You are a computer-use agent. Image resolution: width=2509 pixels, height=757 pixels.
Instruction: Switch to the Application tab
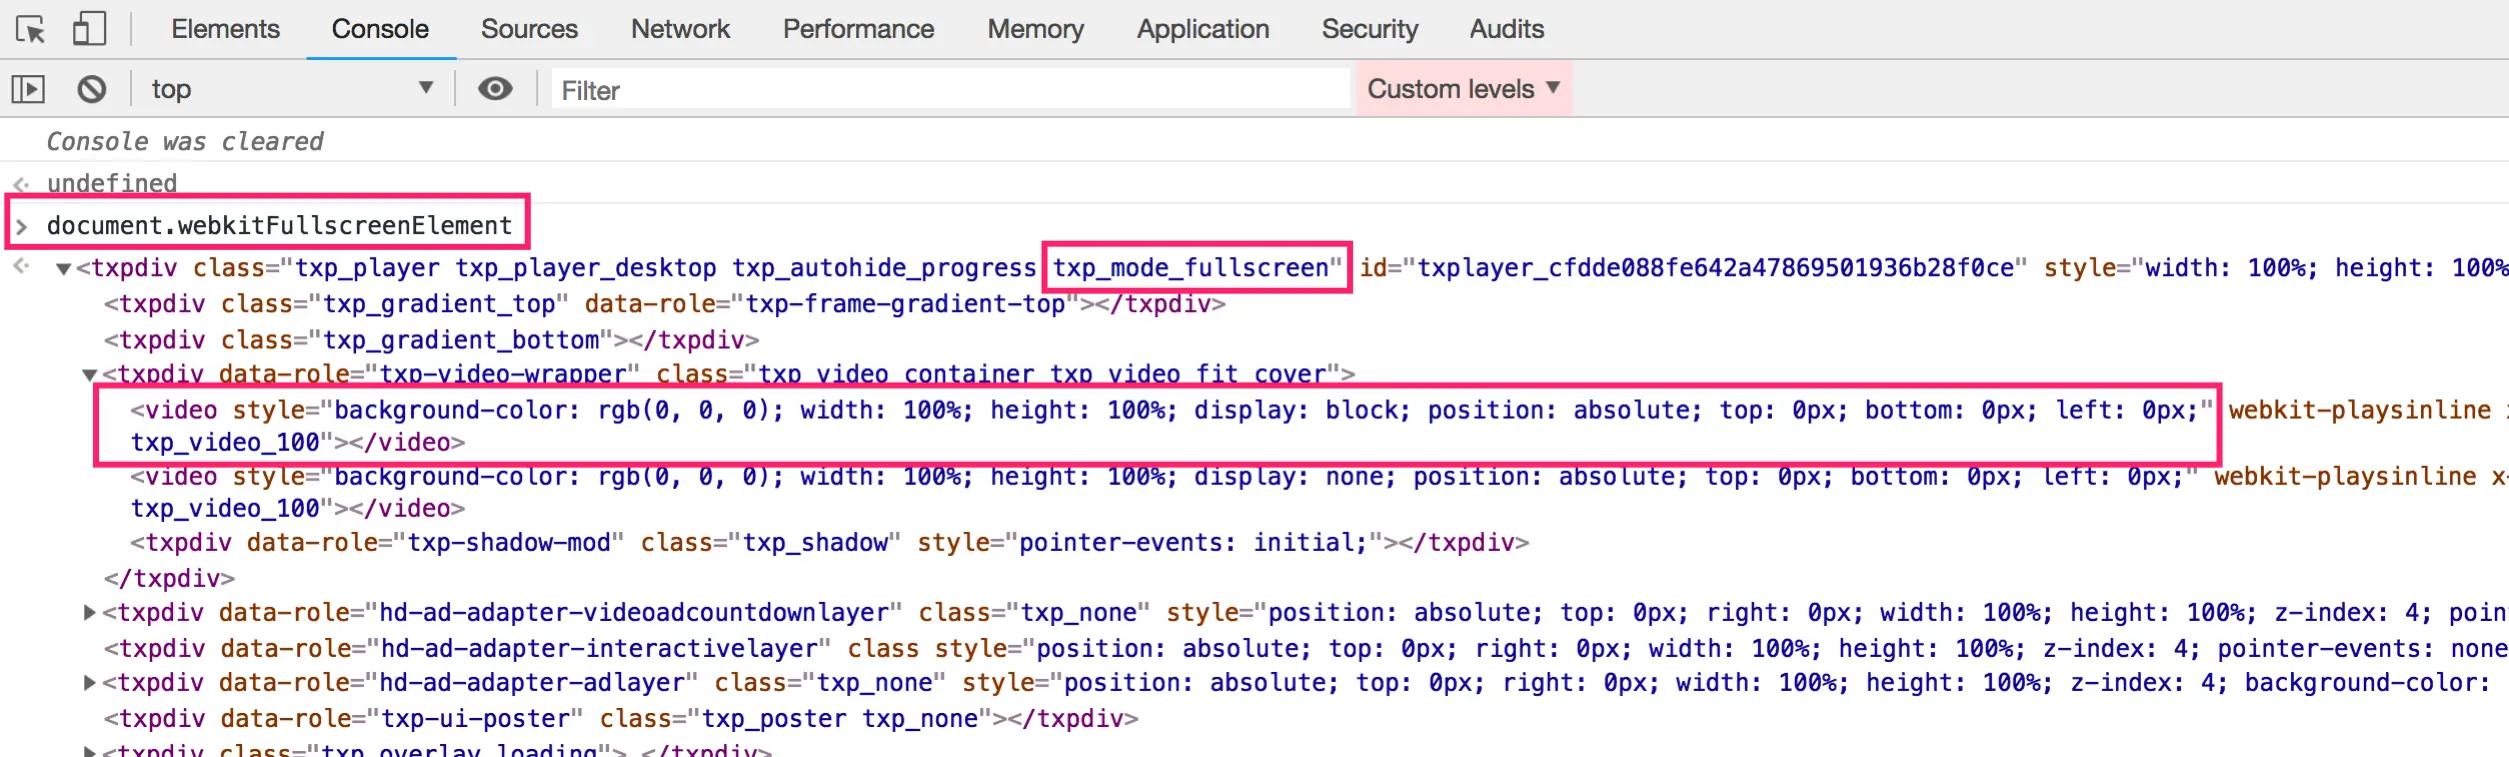1203,29
